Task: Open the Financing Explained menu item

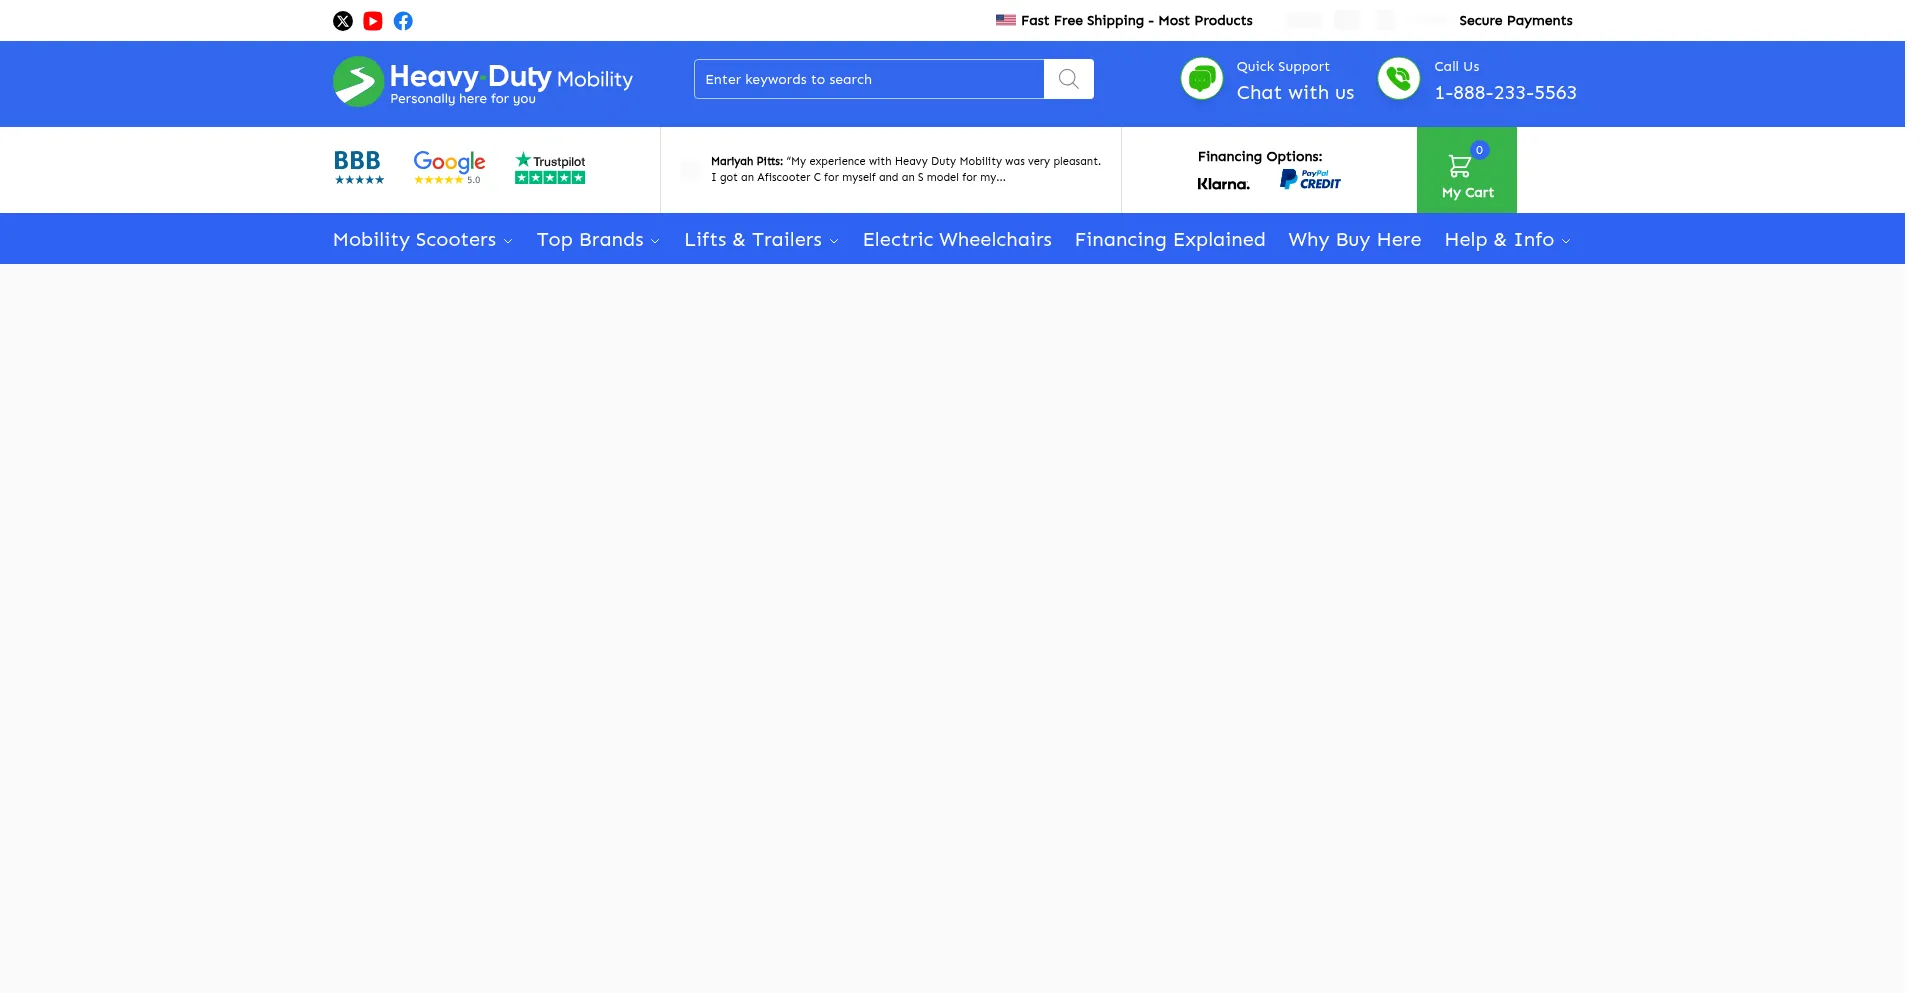Action: [x=1170, y=240]
